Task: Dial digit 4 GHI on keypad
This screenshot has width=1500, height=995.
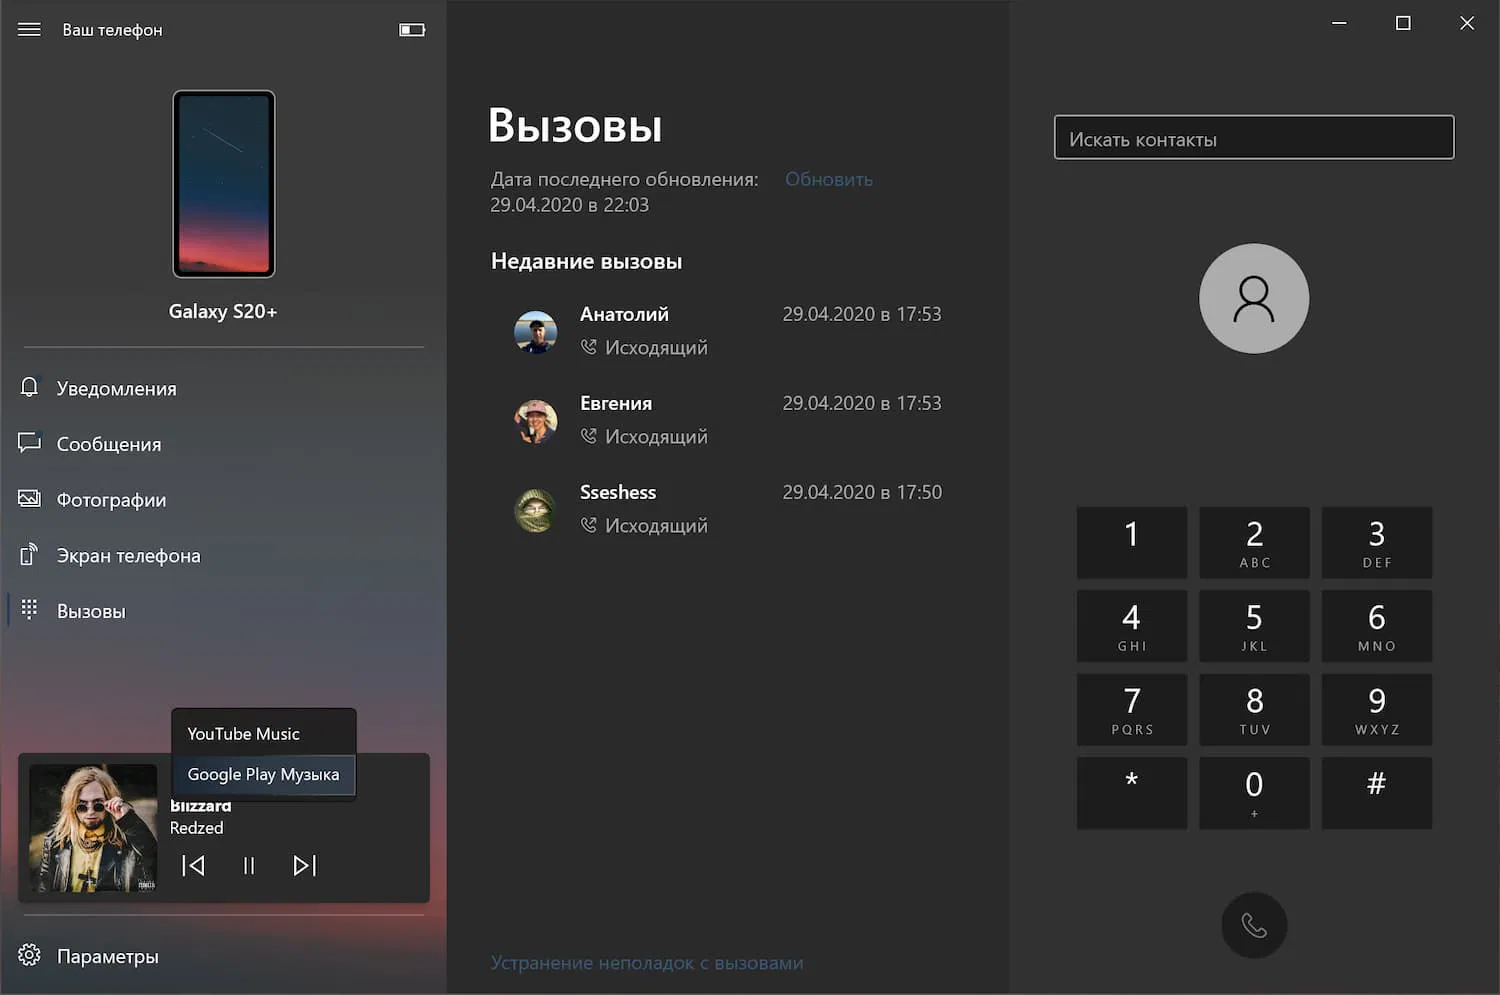Action: pos(1132,626)
